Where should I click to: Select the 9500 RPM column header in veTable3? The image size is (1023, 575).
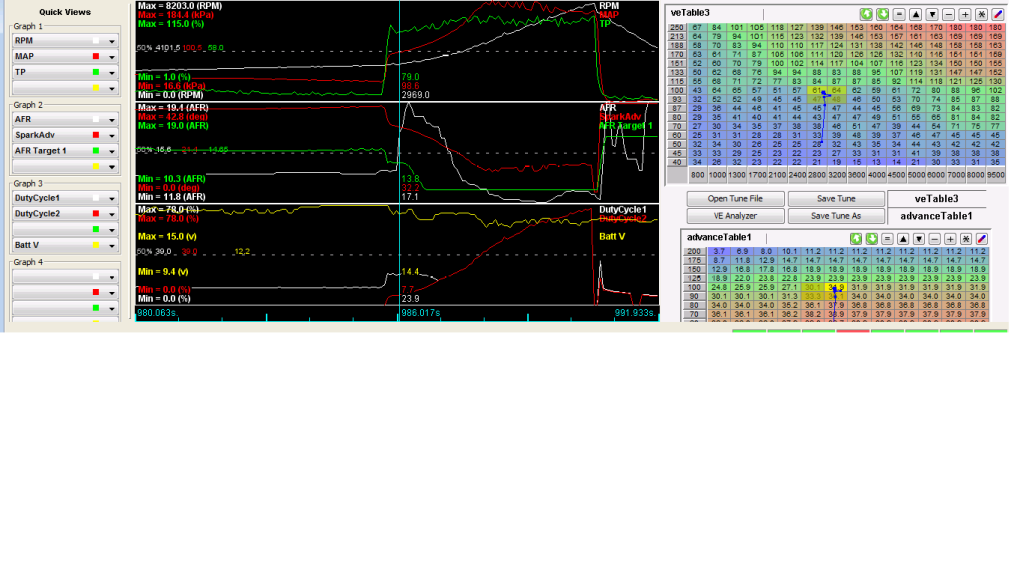pyautogui.click(x=996, y=175)
